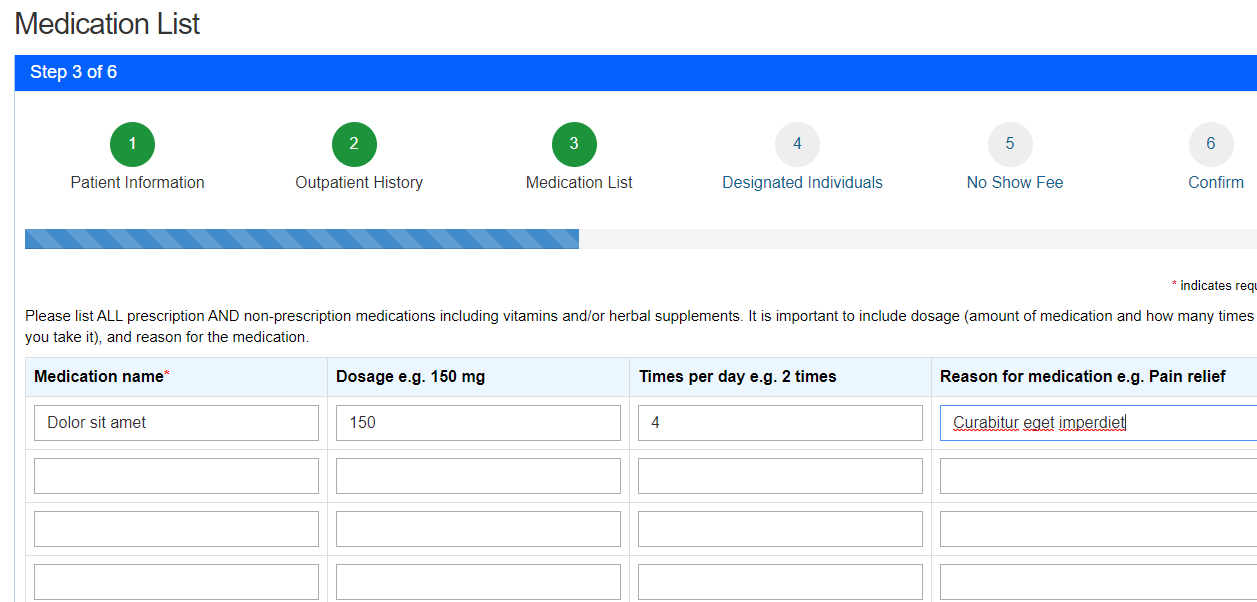Viewport: 1257px width, 602px height.
Task: Click third row reason for medication field
Action: pos(1098,529)
